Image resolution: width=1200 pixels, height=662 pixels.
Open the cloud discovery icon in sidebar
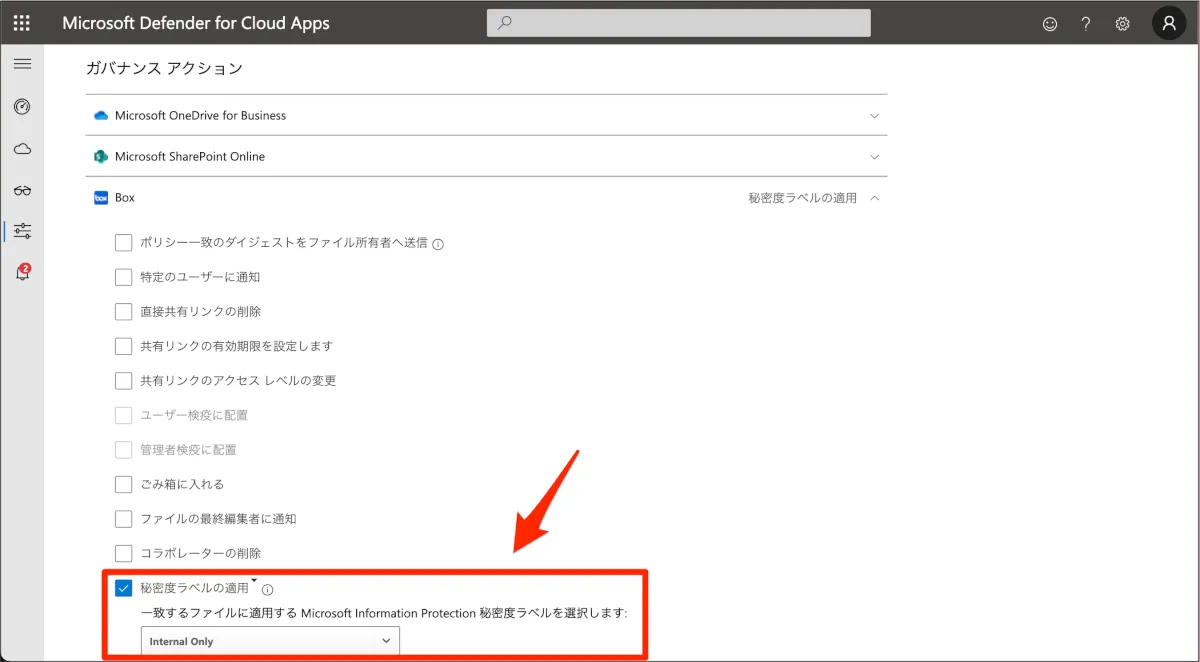point(22,149)
